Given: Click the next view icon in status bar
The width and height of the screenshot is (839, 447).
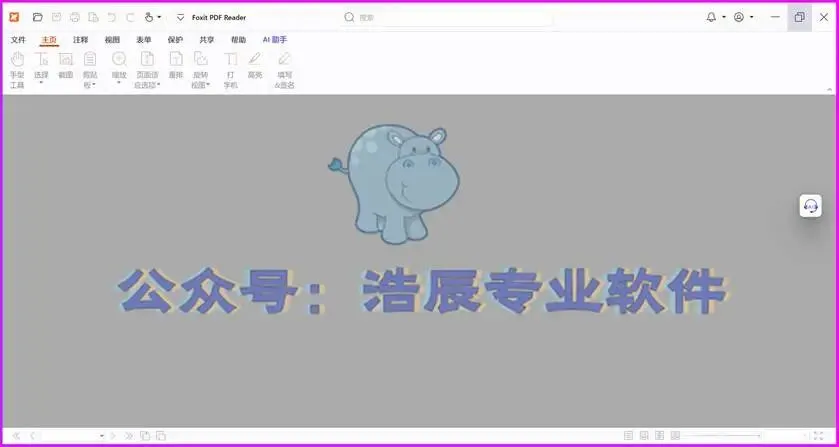Looking at the screenshot, I should pos(161,436).
